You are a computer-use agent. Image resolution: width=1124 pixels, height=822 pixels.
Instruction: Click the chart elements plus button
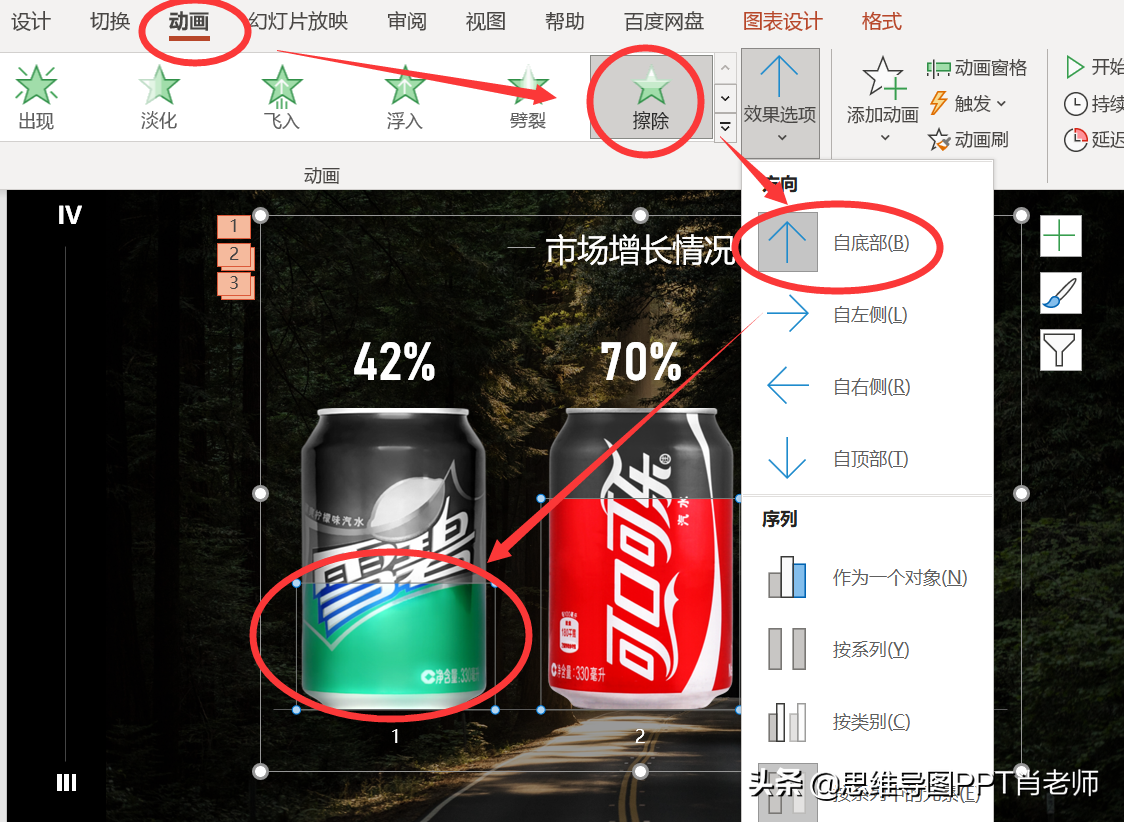click(x=1060, y=236)
